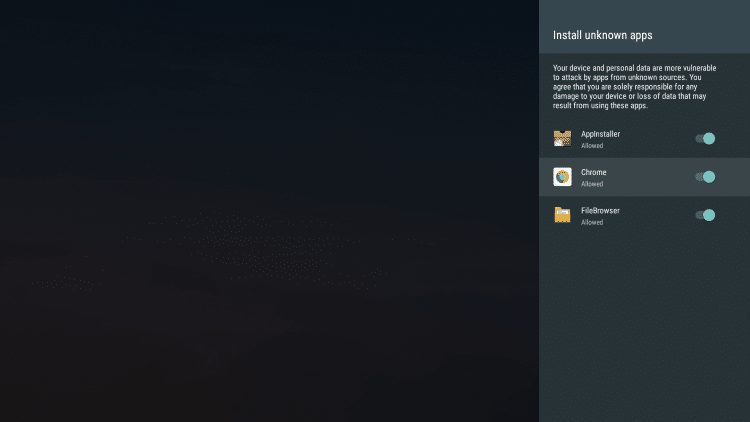Click FileBrowser row's blank space before toggle
This screenshot has width=750, height=422.
tap(655, 215)
